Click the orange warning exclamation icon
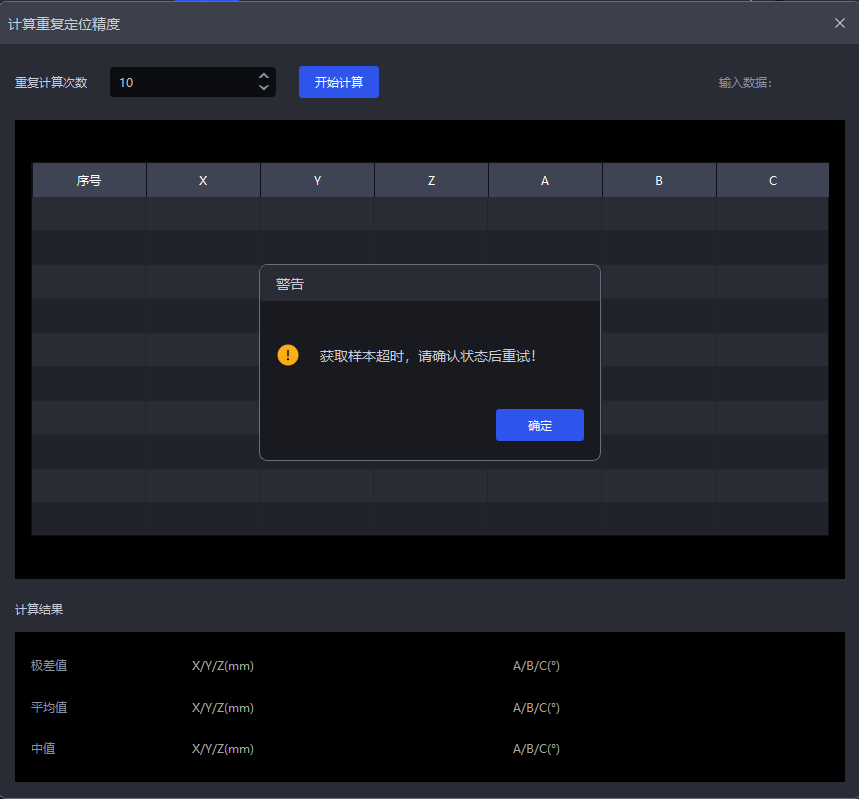Image resolution: width=859 pixels, height=799 pixels. point(288,355)
